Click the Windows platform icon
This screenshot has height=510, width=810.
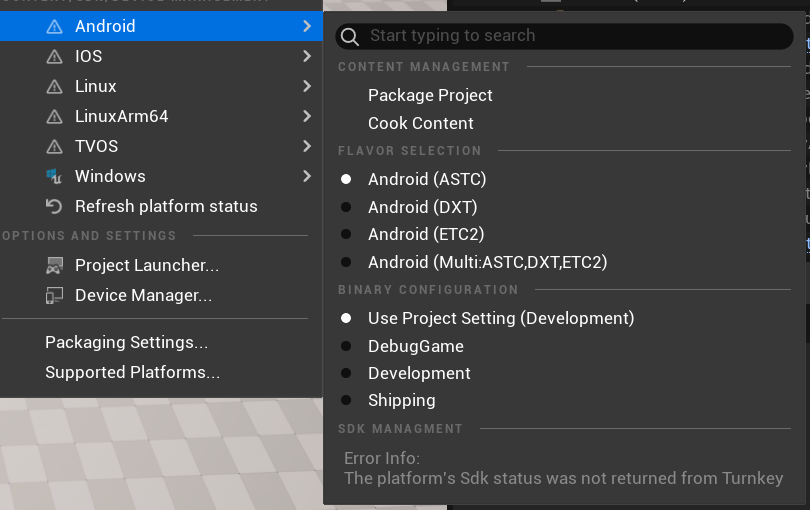pyautogui.click(x=54, y=176)
